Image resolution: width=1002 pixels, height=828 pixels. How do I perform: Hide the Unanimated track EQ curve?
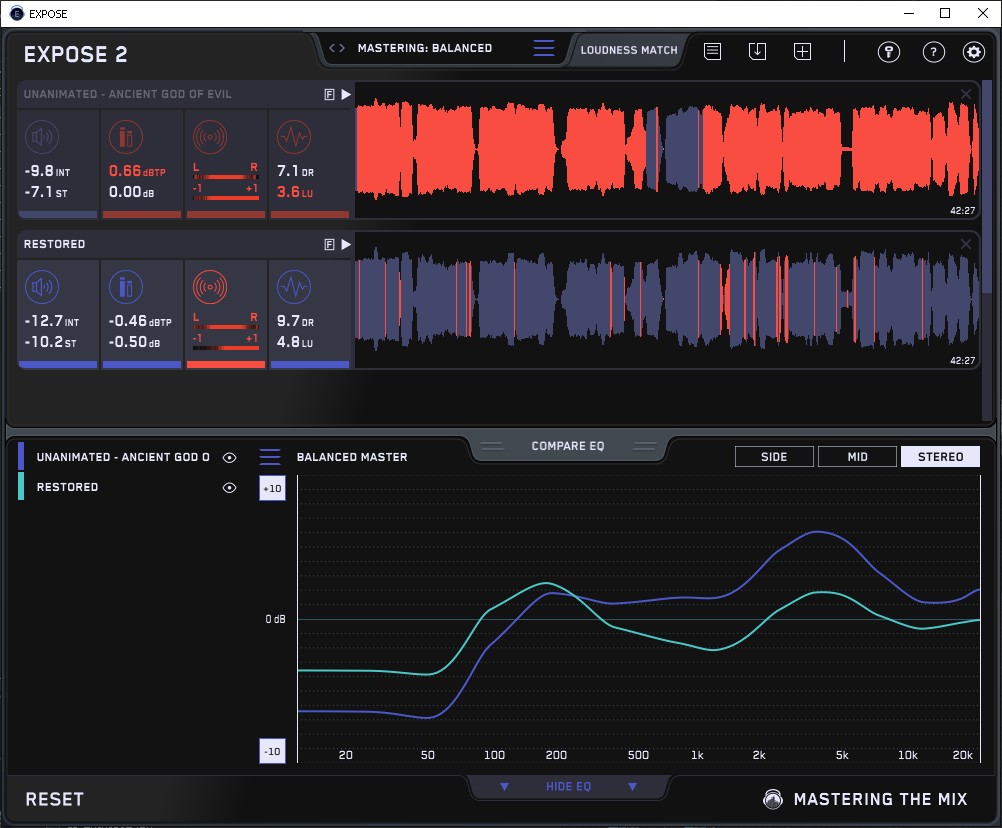click(x=230, y=457)
